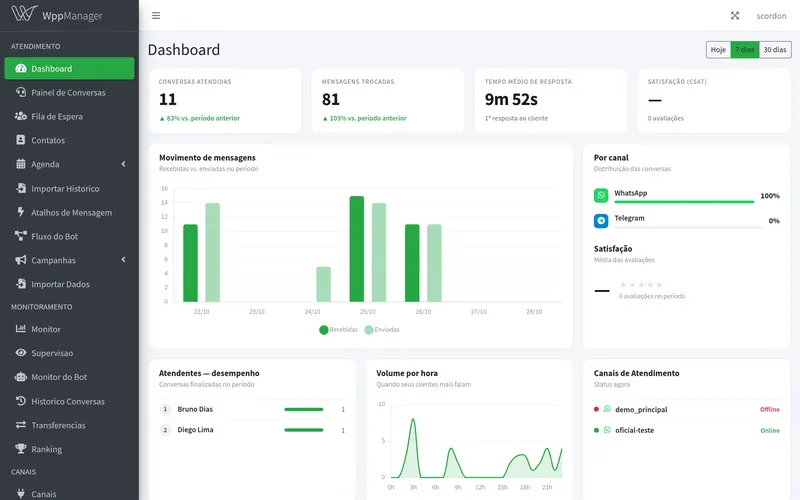This screenshot has height=500, width=800.
Task: Toggle the hamburger sidebar menu icon
Action: (x=156, y=16)
